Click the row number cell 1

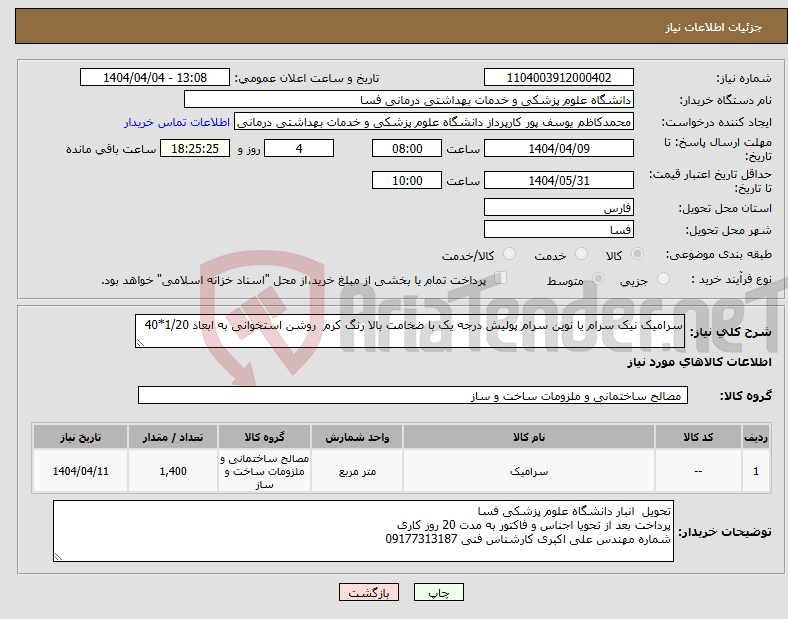(756, 471)
